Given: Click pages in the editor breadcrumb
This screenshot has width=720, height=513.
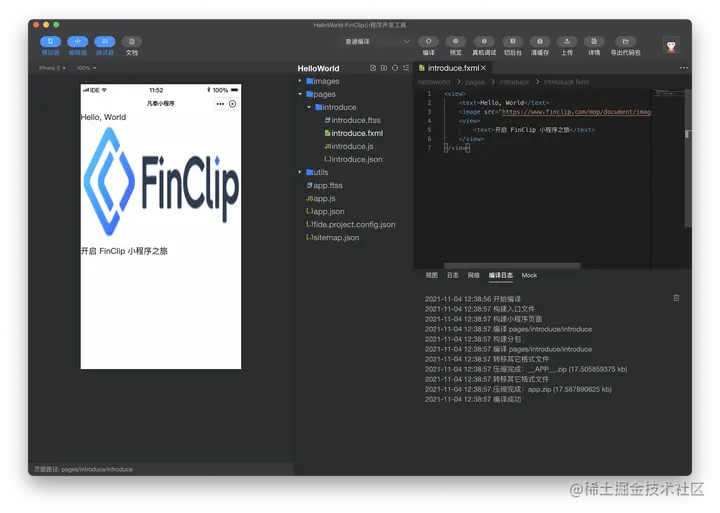Looking at the screenshot, I should click(475, 82).
